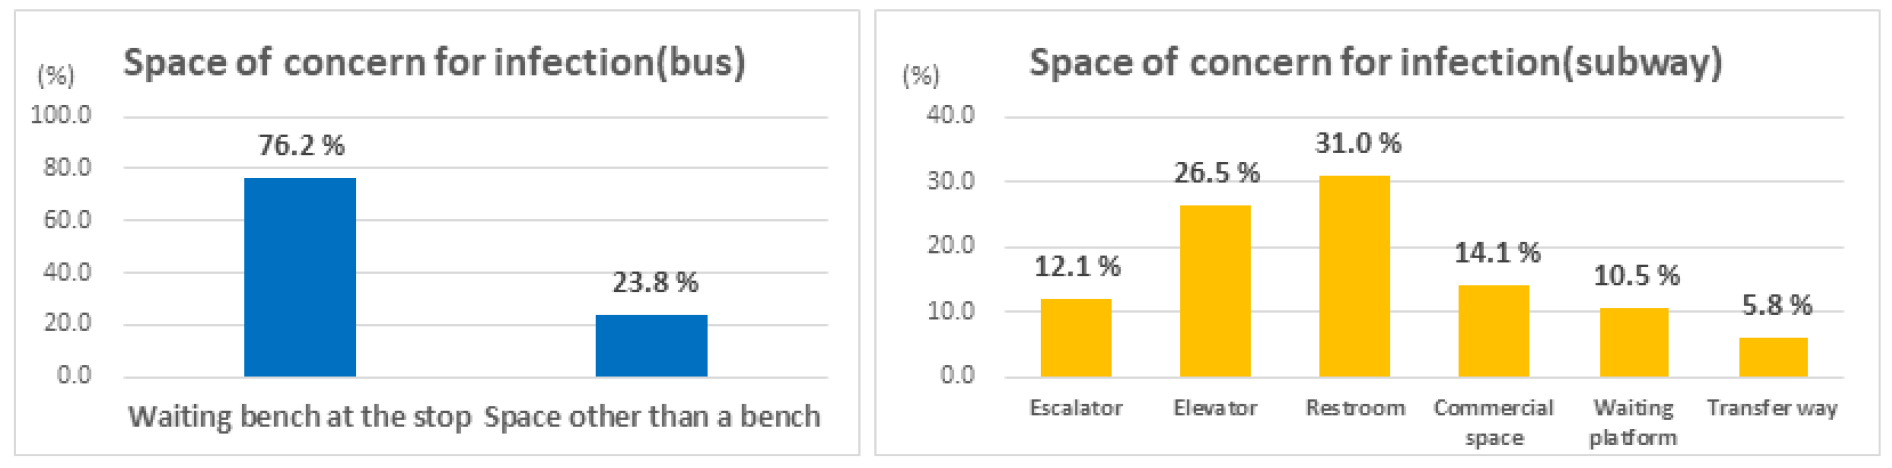Select the 5.8 % data label
This screenshot has height=468, width=1892.
[x=1777, y=305]
